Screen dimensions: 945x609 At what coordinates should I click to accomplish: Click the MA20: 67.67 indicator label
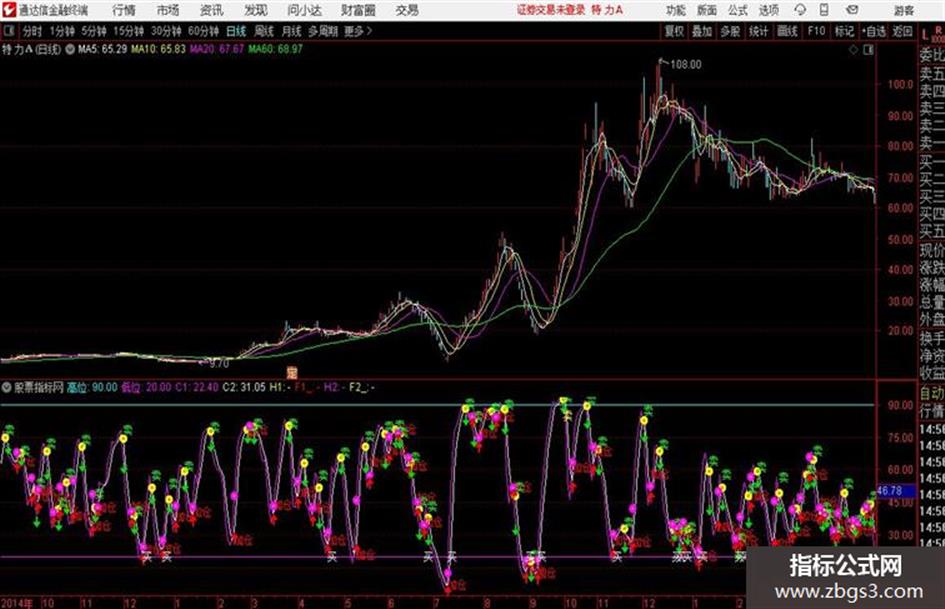(x=217, y=49)
